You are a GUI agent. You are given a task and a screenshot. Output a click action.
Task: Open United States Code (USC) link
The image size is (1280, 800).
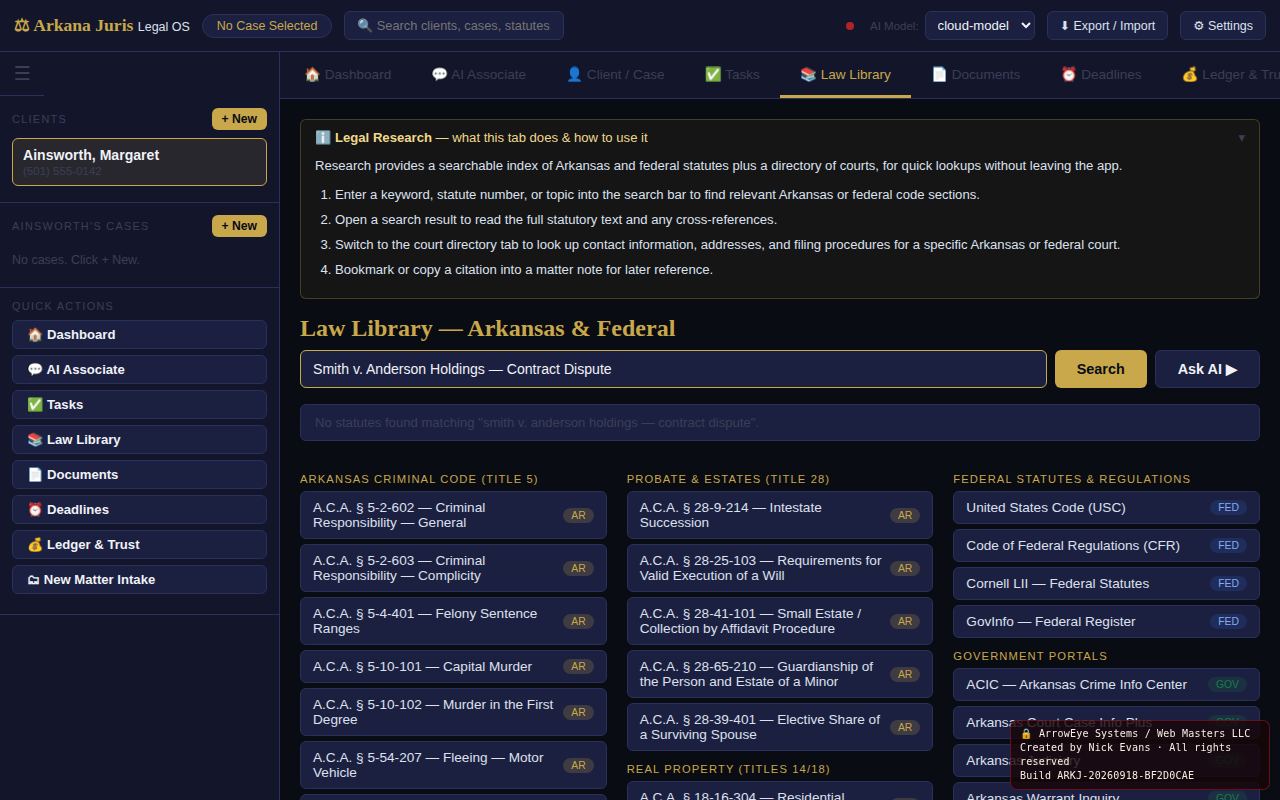click(x=1106, y=507)
